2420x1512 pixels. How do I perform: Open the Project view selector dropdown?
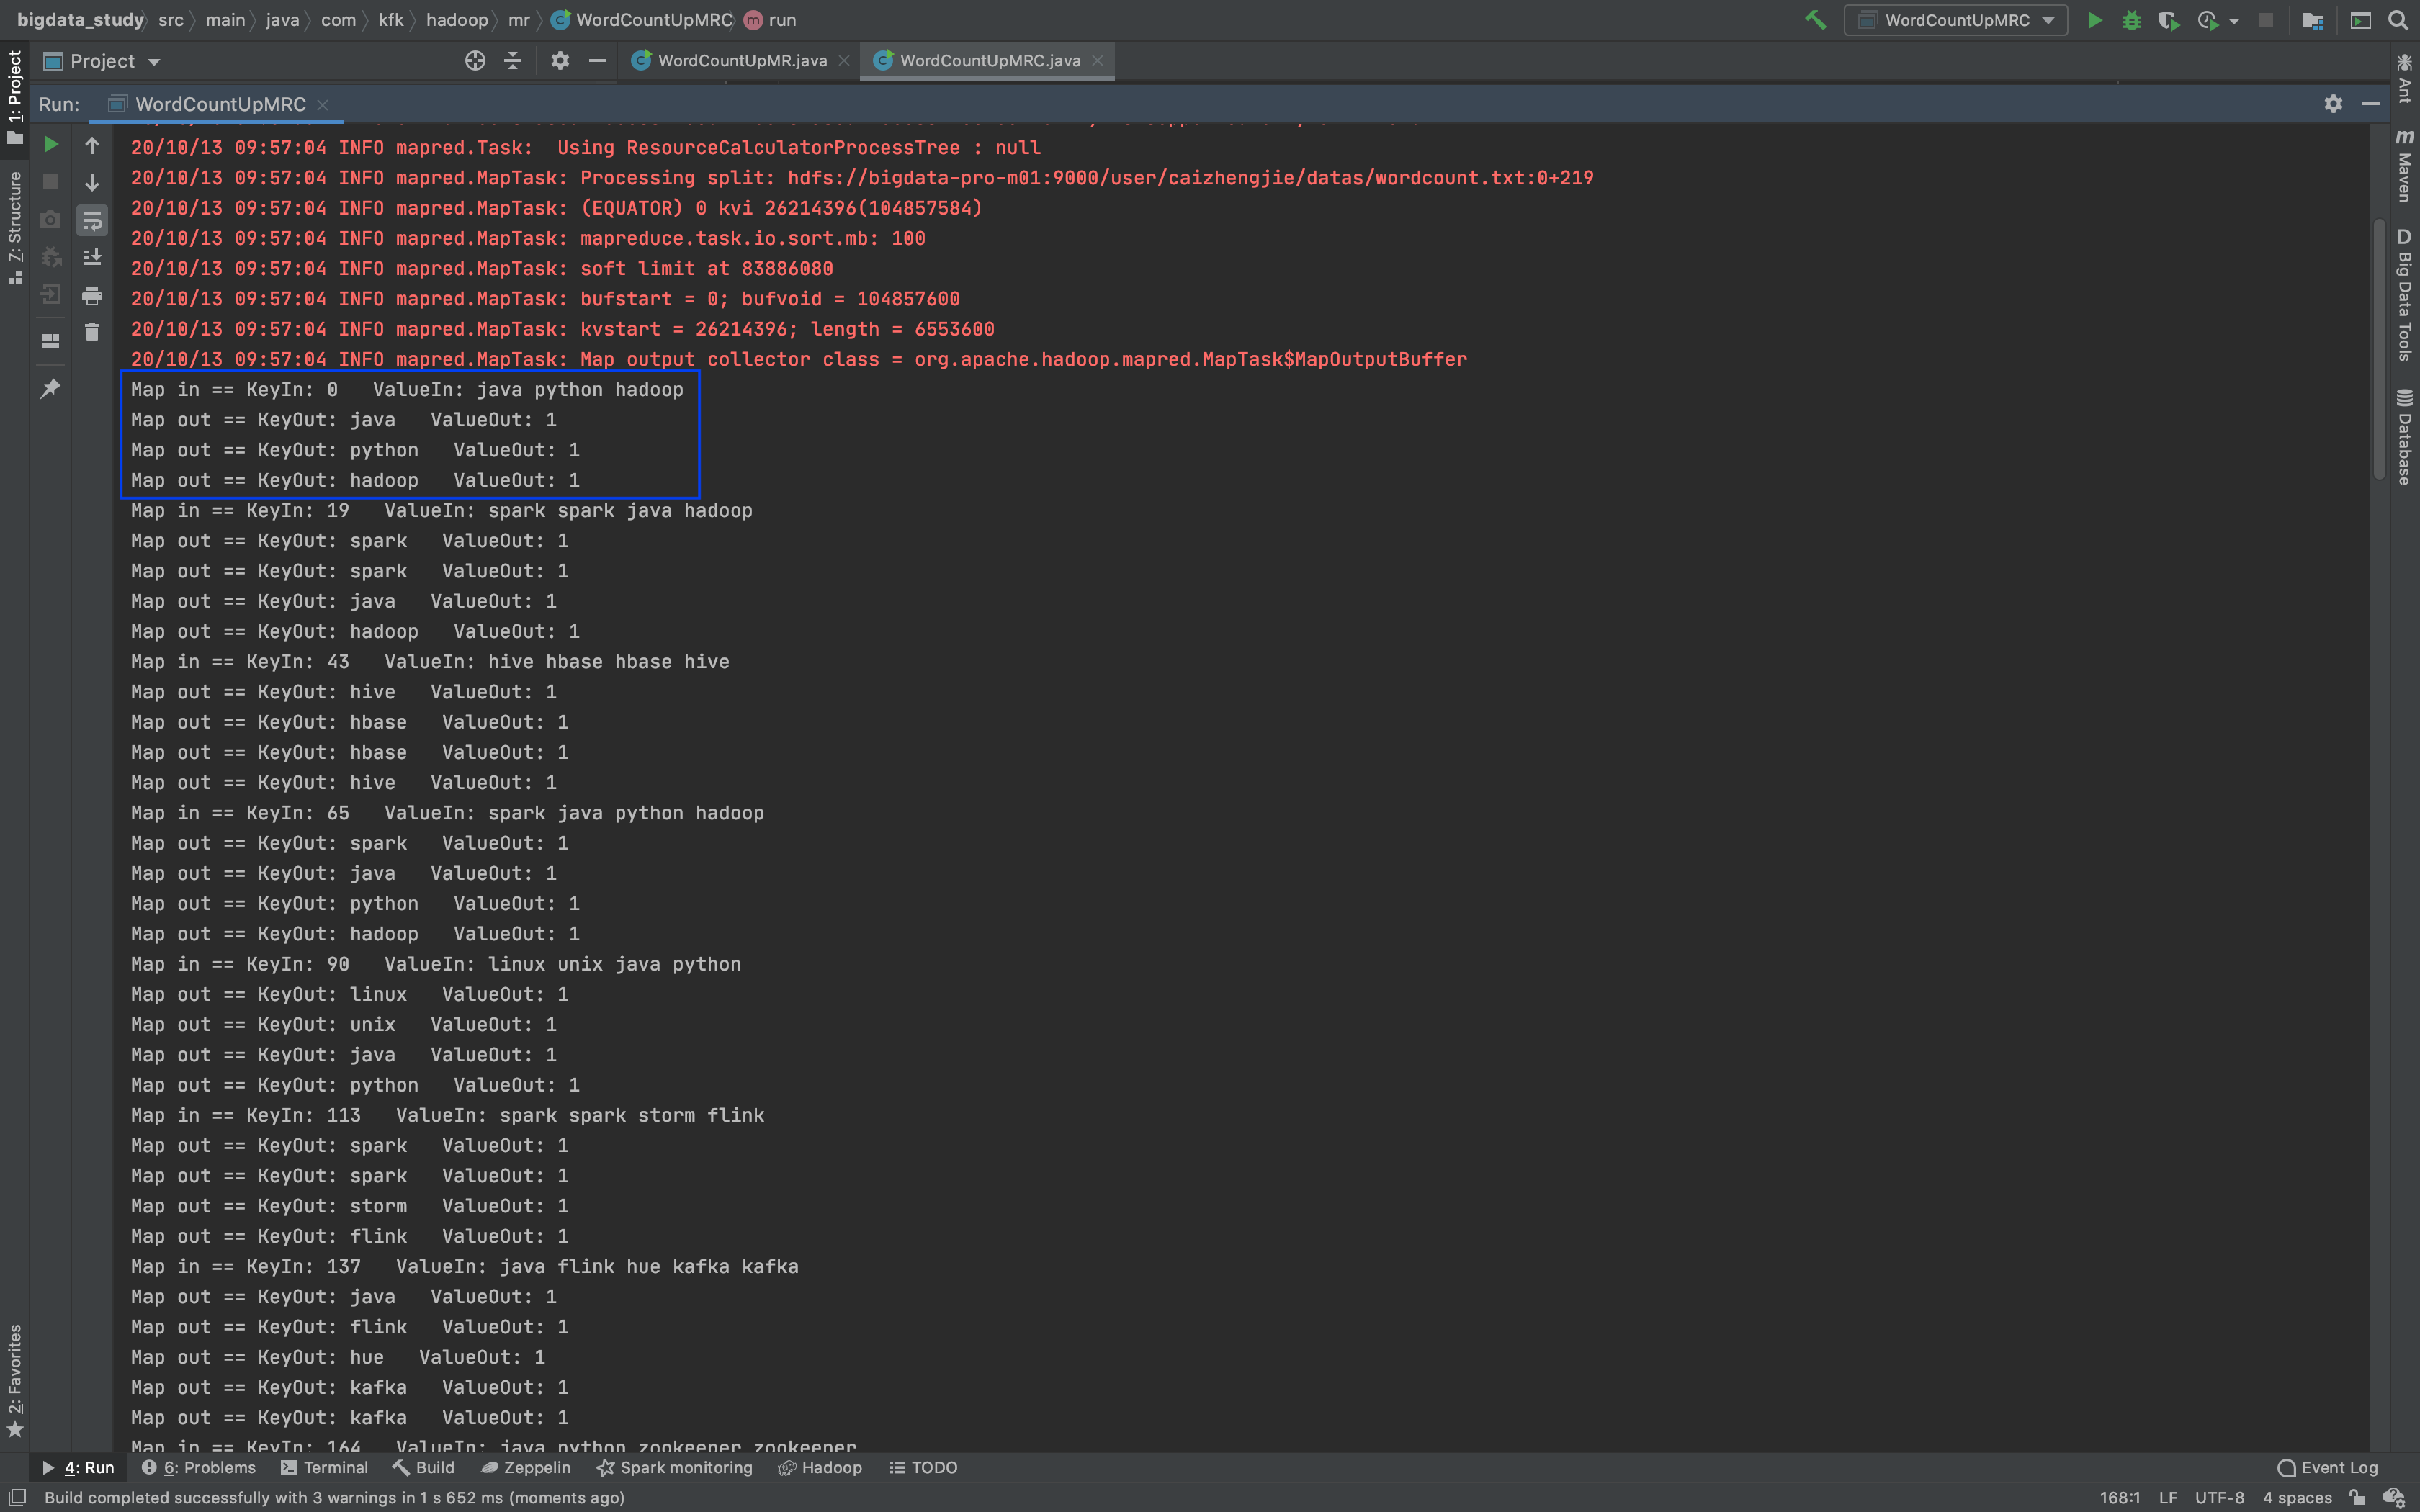pos(155,61)
